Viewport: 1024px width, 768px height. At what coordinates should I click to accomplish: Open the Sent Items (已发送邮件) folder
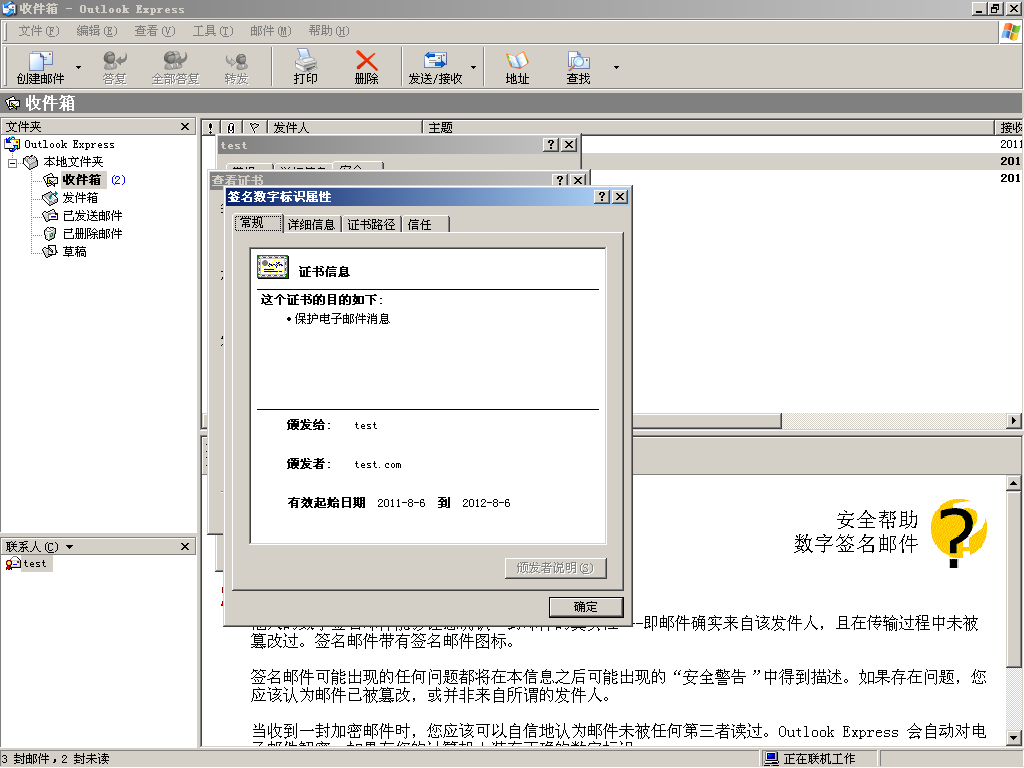82,216
